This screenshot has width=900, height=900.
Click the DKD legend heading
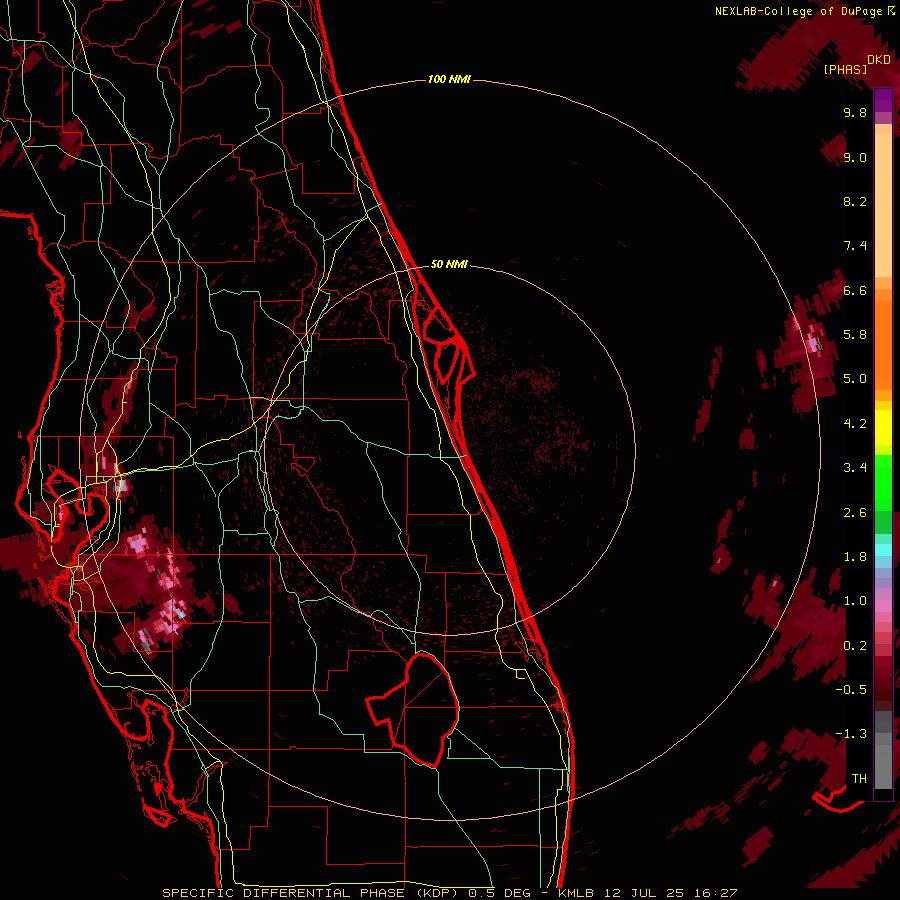pyautogui.click(x=879, y=59)
